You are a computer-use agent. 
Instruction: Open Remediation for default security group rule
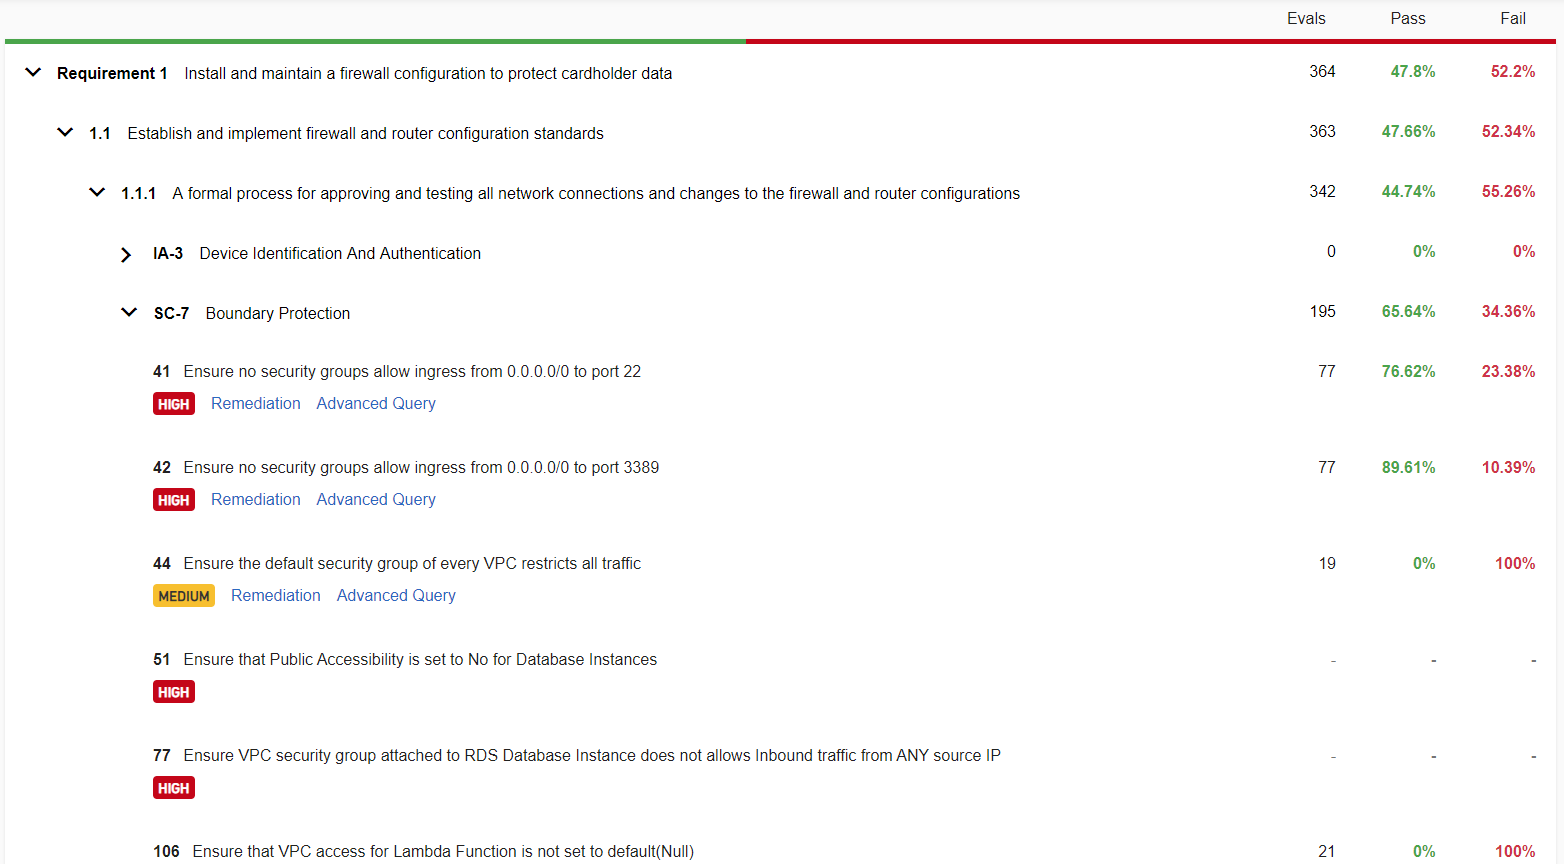(x=275, y=596)
